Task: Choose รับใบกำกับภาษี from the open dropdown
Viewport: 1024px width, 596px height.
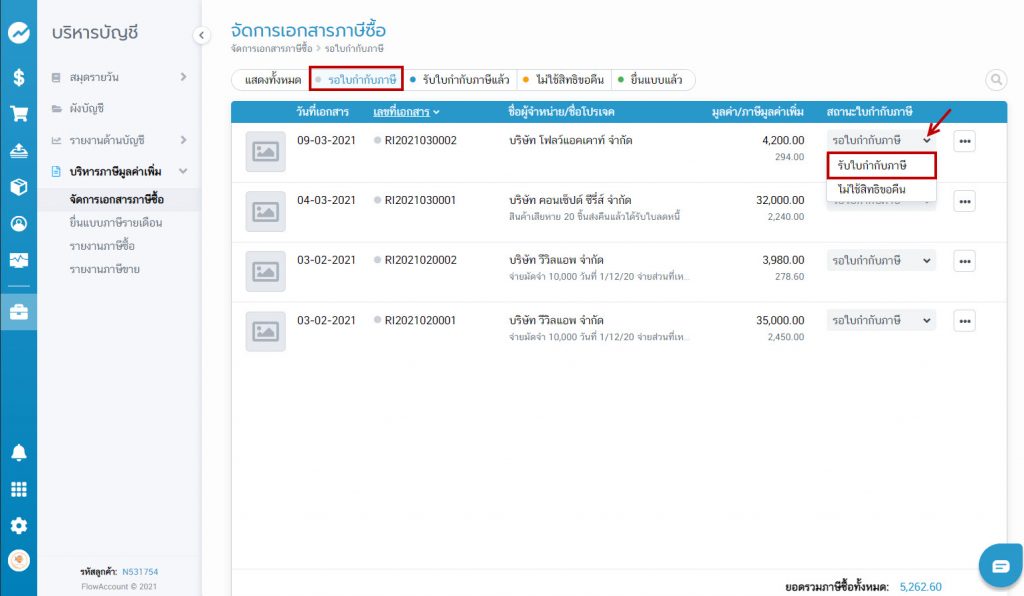Action: [x=881, y=165]
